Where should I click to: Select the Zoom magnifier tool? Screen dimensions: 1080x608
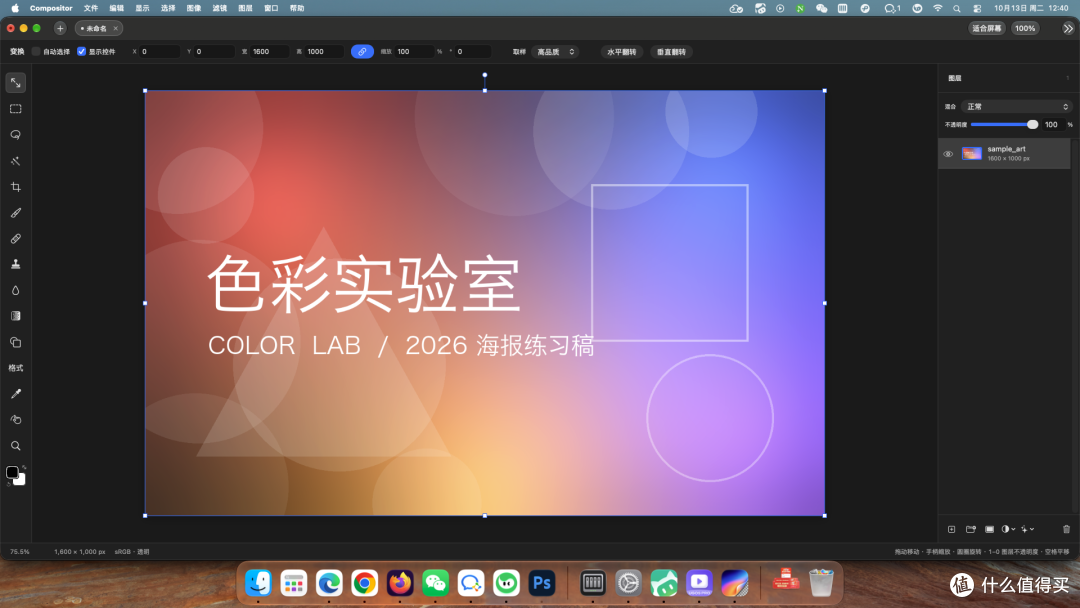15,446
